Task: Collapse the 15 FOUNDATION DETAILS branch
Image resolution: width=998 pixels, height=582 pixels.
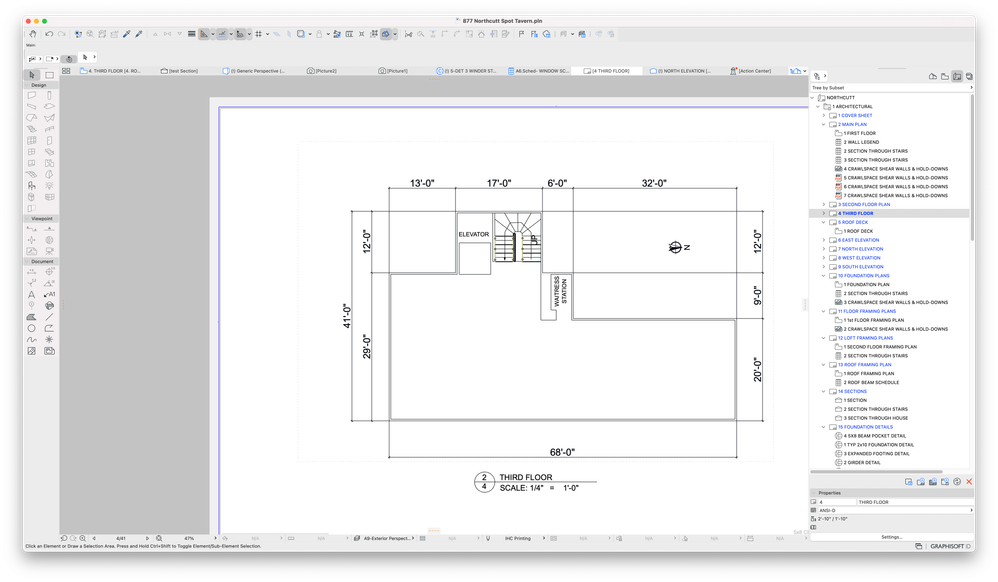Action: (823, 426)
